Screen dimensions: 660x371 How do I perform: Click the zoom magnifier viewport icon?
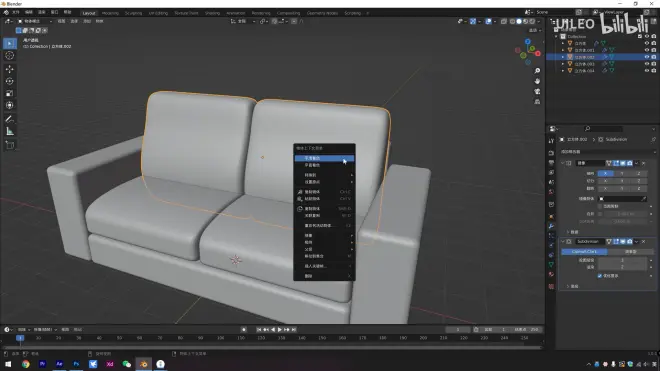(537, 71)
